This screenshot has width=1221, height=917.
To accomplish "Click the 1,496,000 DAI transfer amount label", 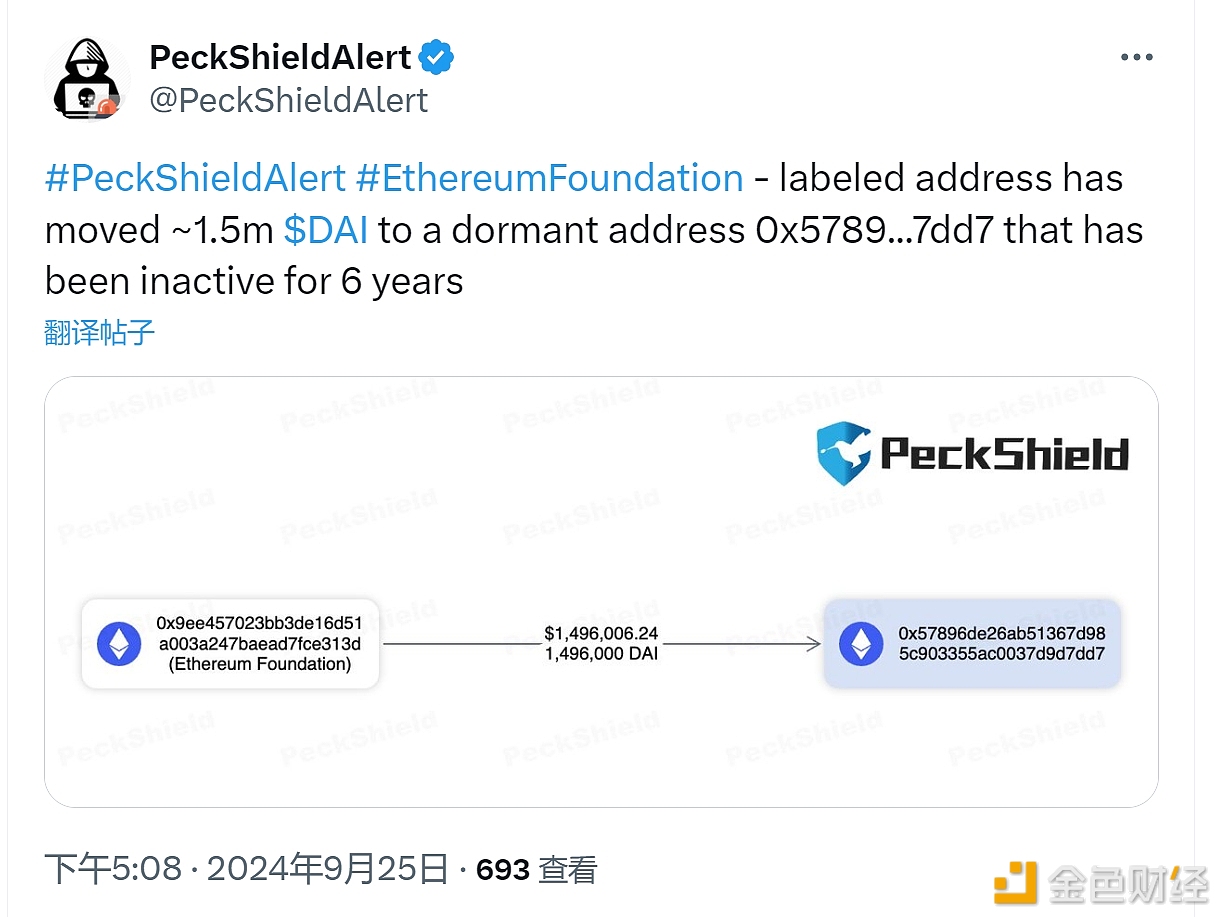I will (x=601, y=654).
